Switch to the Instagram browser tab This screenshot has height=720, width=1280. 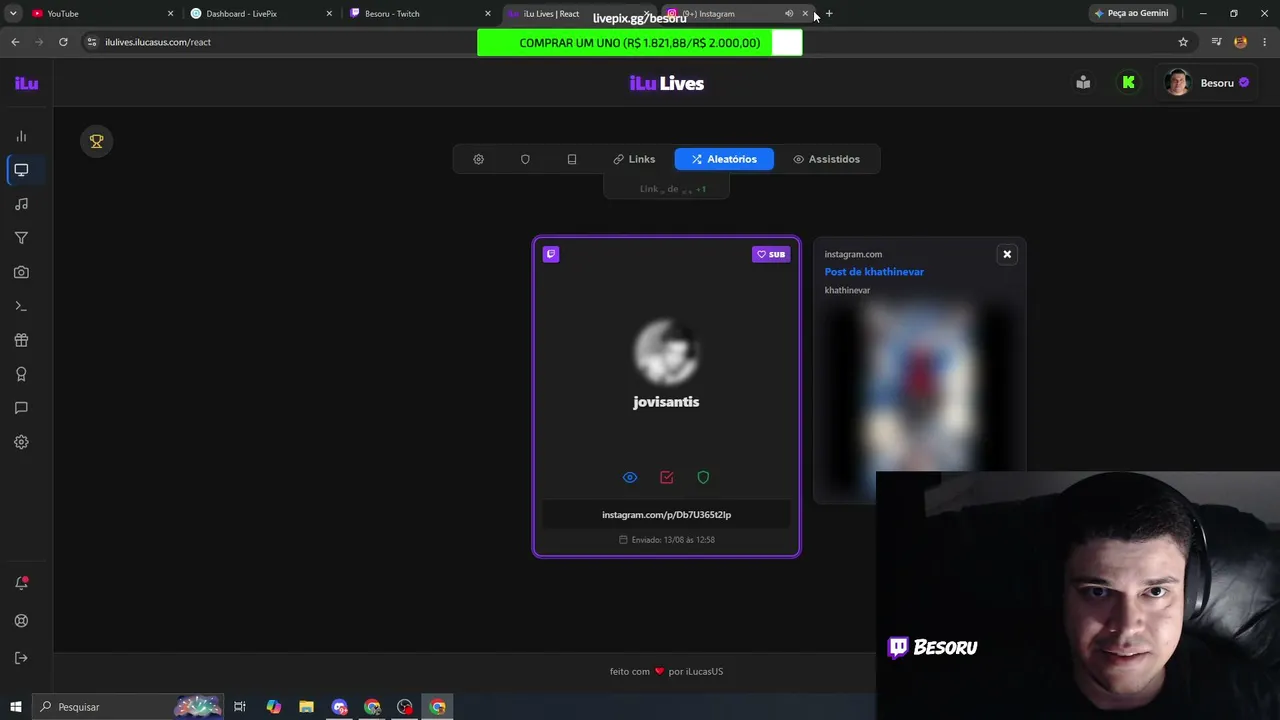point(733,14)
